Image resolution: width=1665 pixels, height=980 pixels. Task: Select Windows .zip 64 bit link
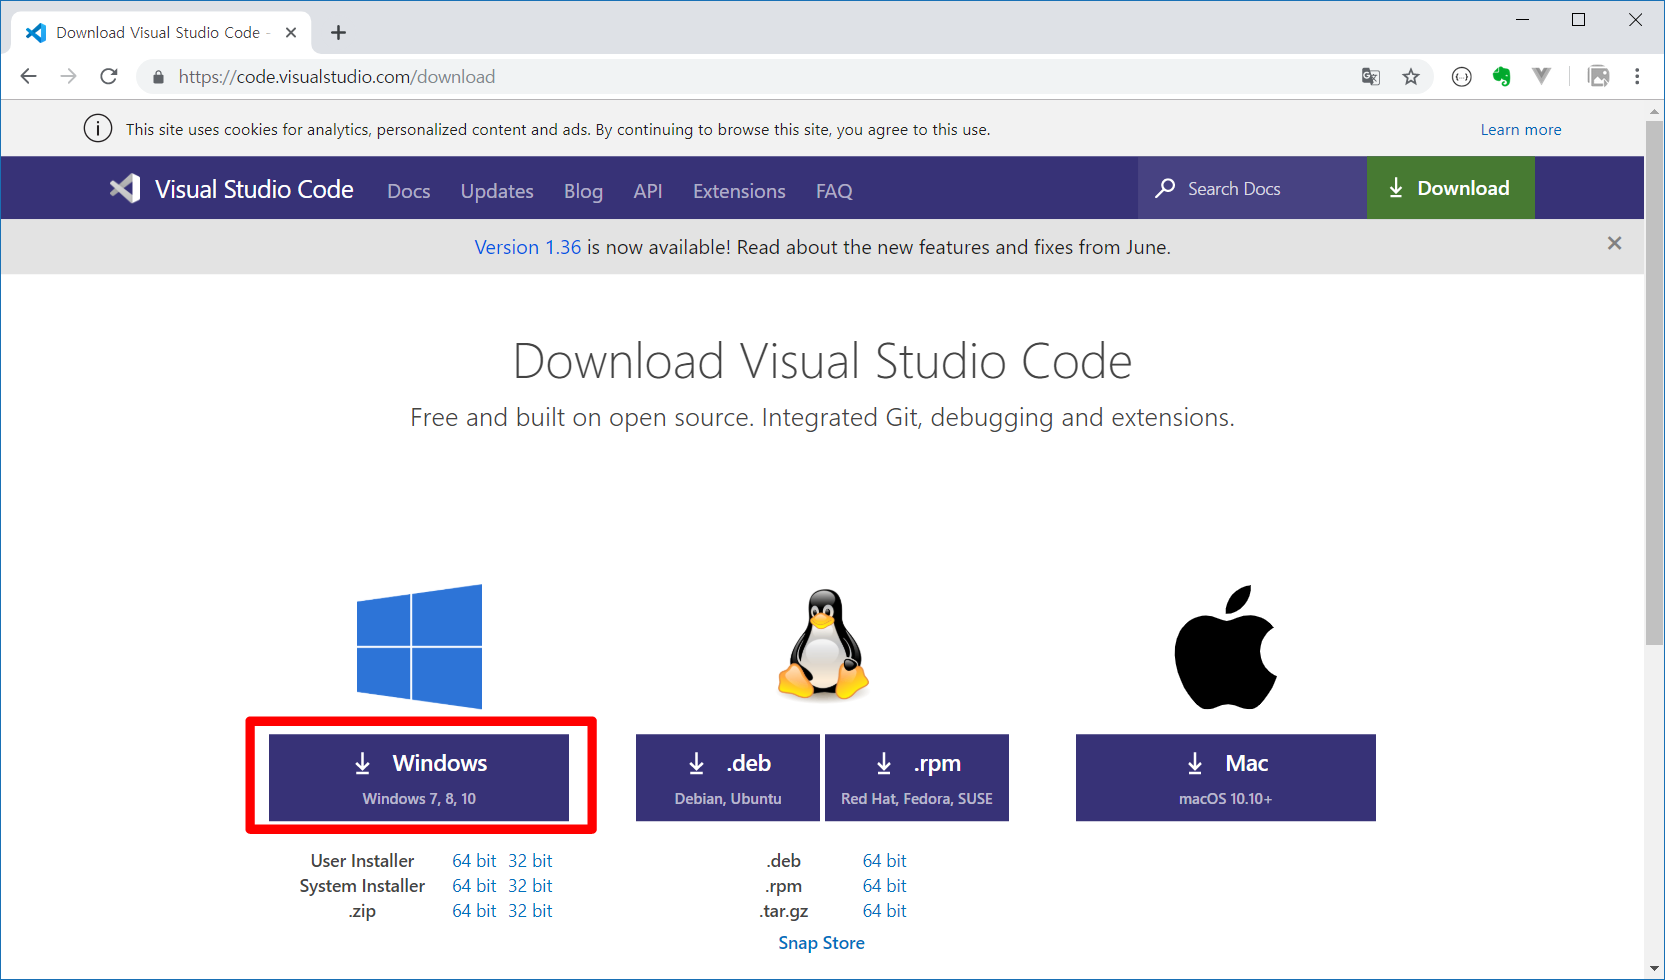(x=474, y=911)
